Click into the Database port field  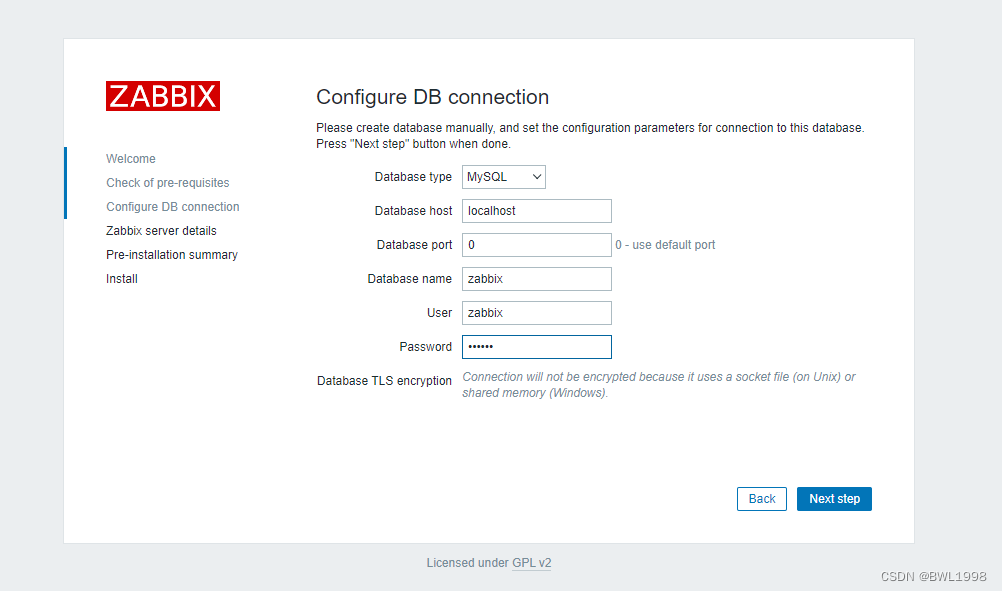537,245
